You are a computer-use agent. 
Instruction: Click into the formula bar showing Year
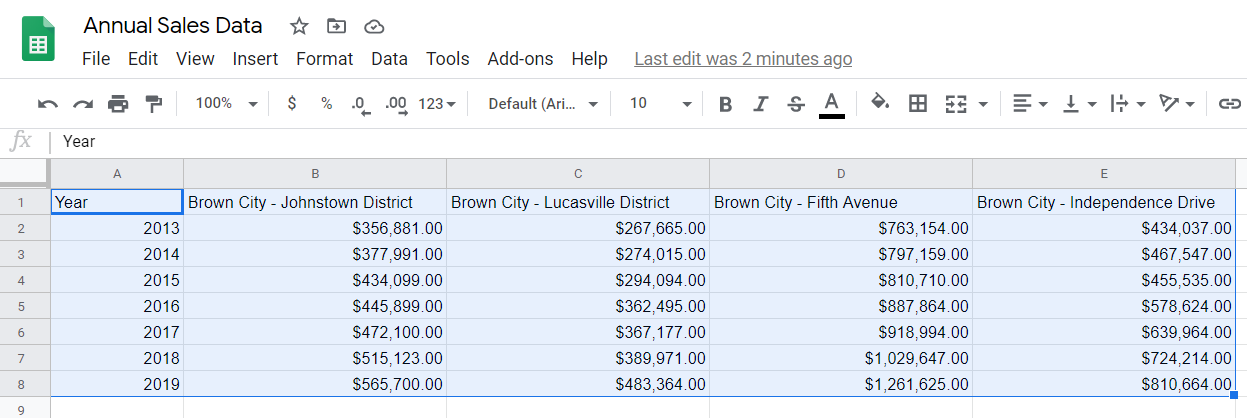click(650, 141)
